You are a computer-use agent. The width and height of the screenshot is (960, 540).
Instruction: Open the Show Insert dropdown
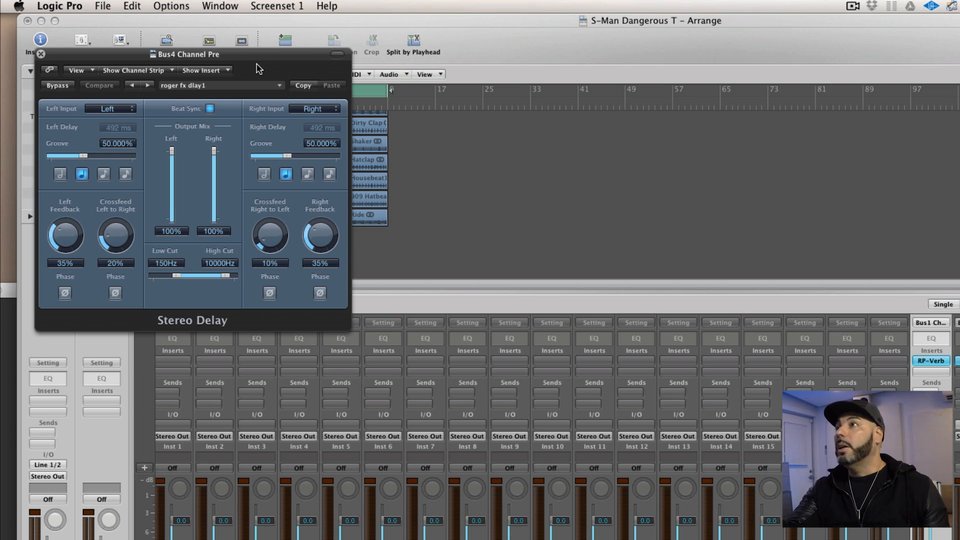pos(206,70)
